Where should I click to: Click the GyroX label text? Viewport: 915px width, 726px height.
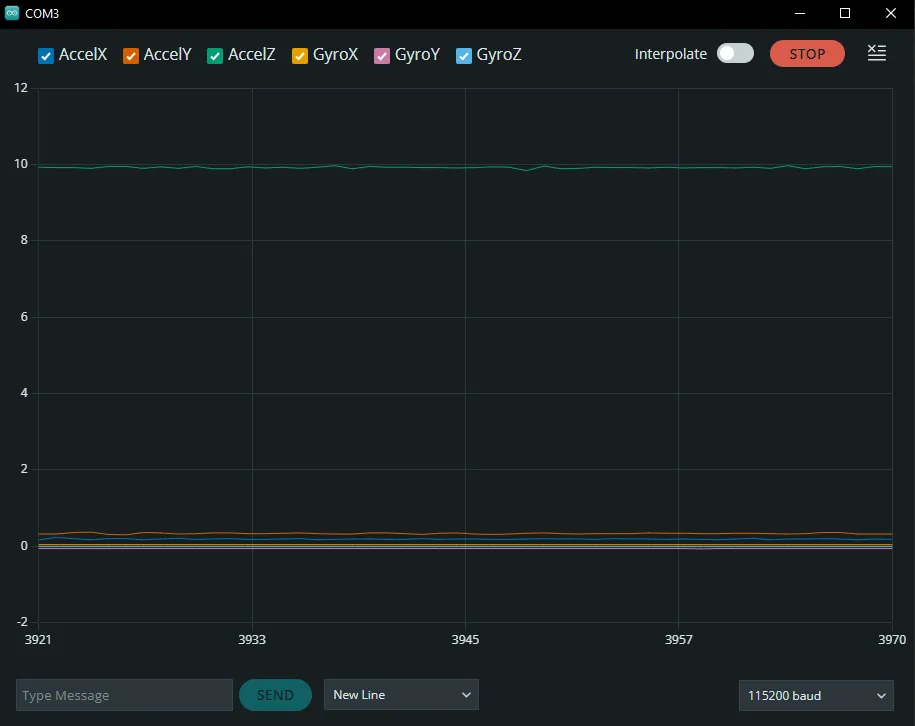coord(335,55)
